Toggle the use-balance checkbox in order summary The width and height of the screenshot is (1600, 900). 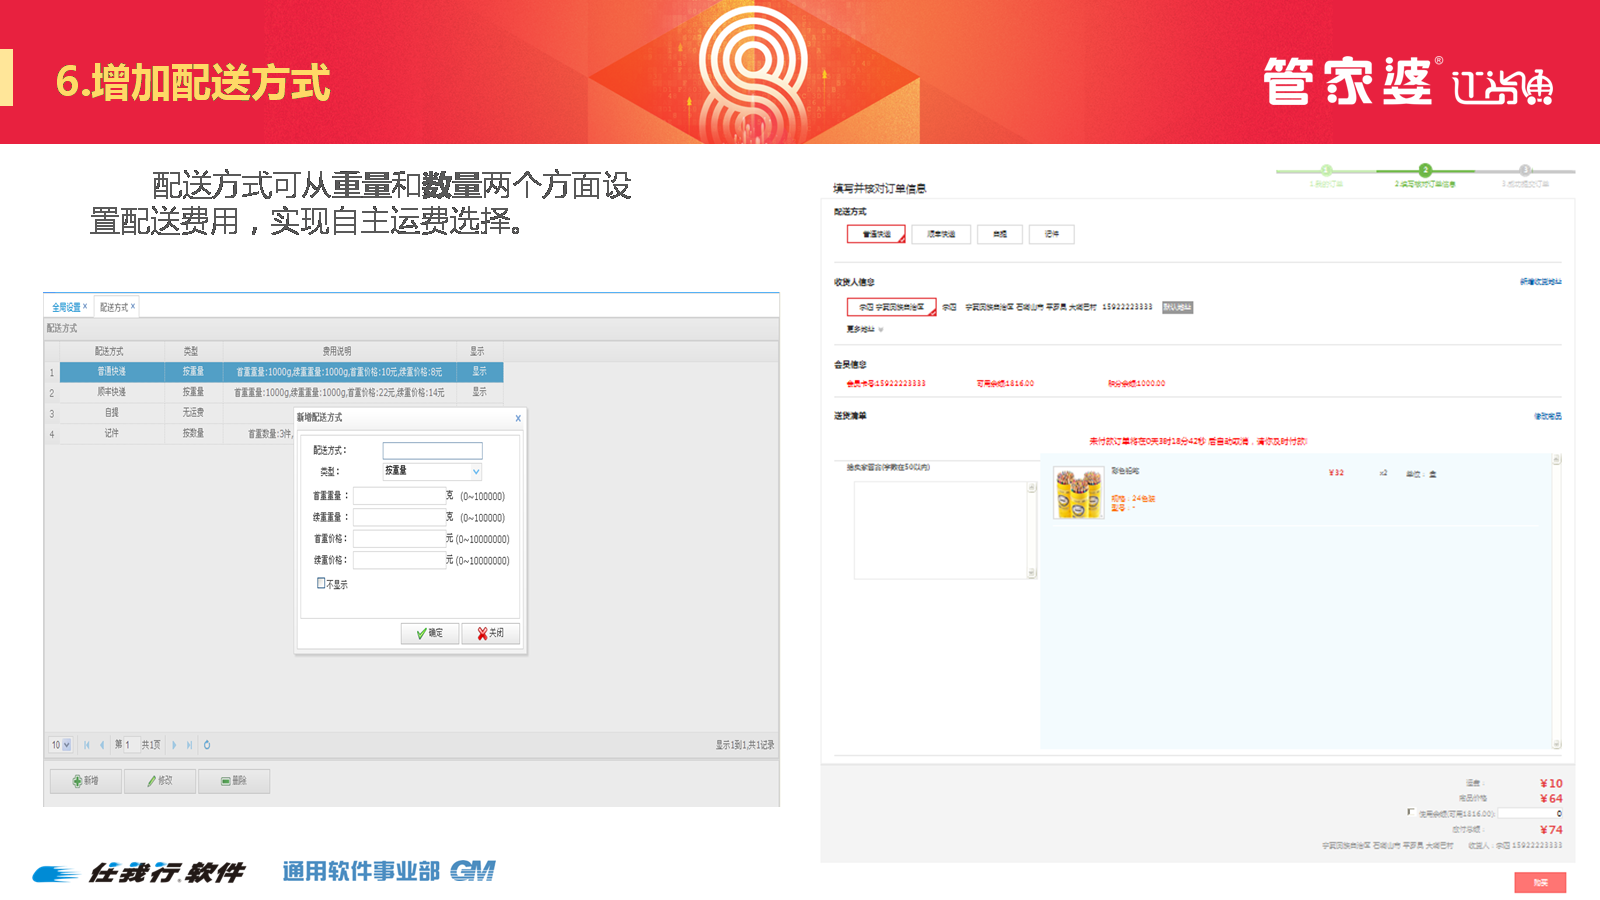coord(1410,812)
